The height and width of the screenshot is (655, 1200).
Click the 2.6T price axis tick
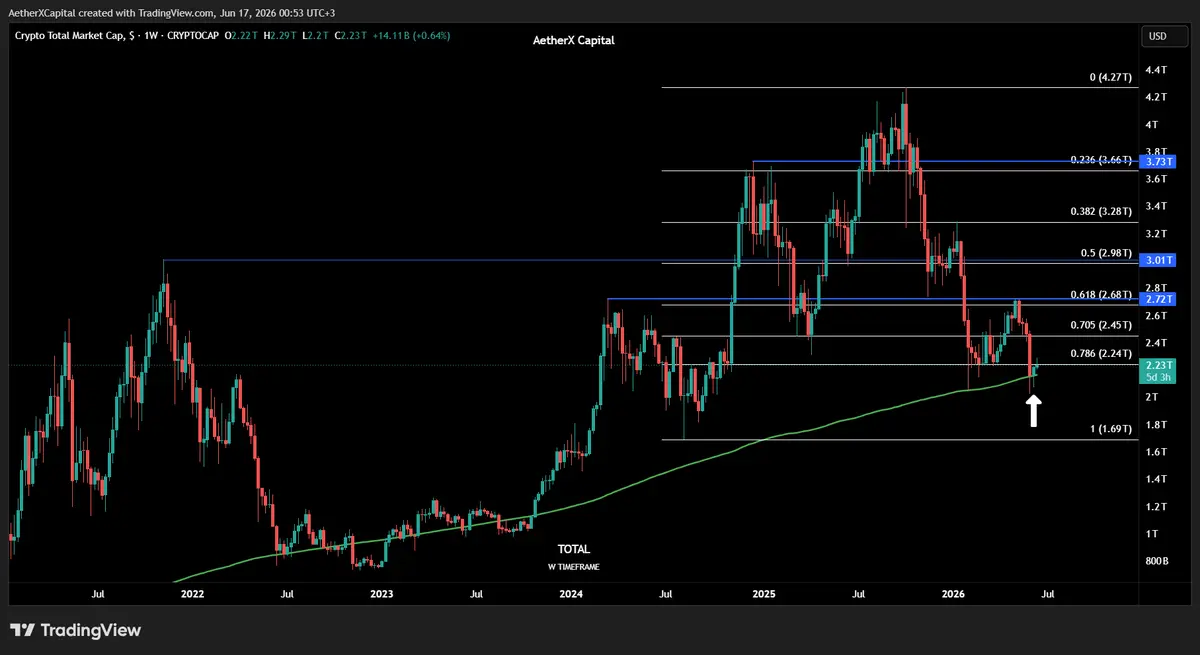1156,316
